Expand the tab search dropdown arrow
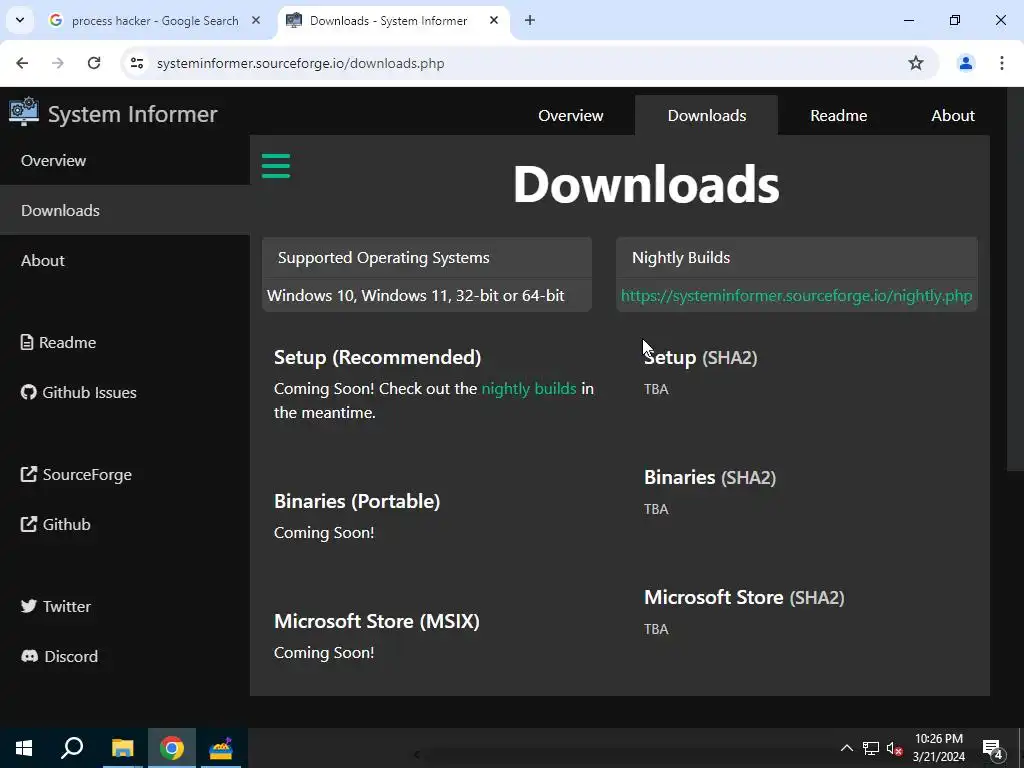This screenshot has height=768, width=1024. point(20,20)
